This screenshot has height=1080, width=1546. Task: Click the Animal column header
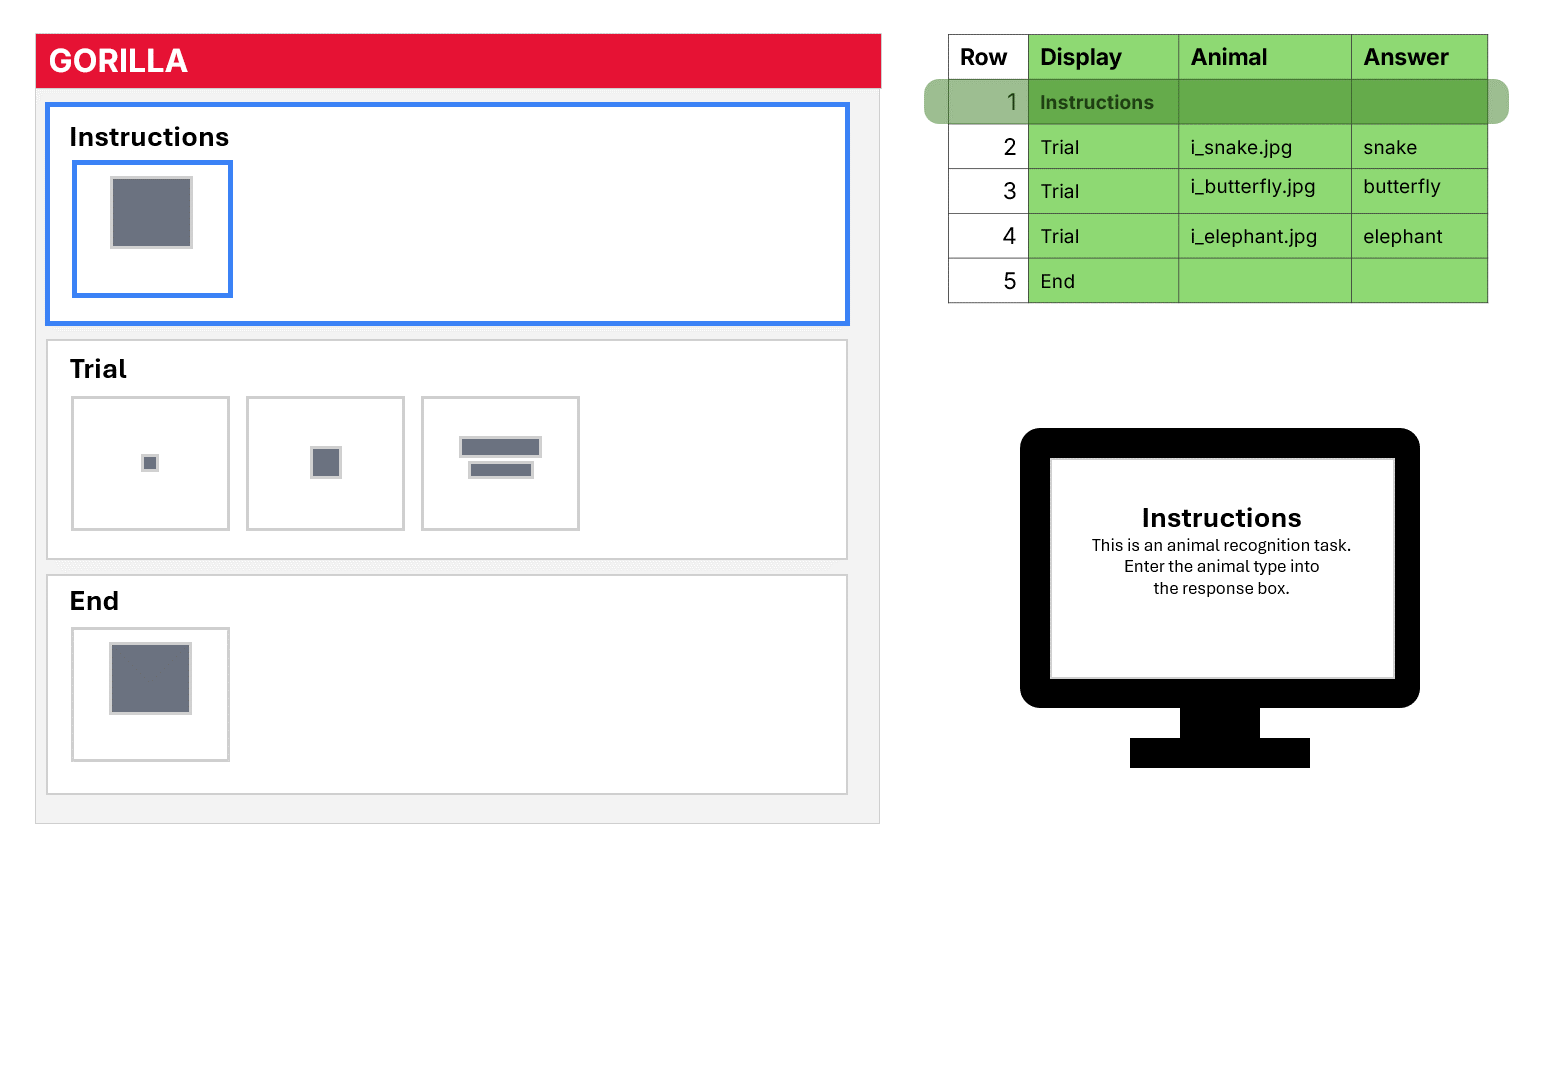pyautogui.click(x=1228, y=57)
